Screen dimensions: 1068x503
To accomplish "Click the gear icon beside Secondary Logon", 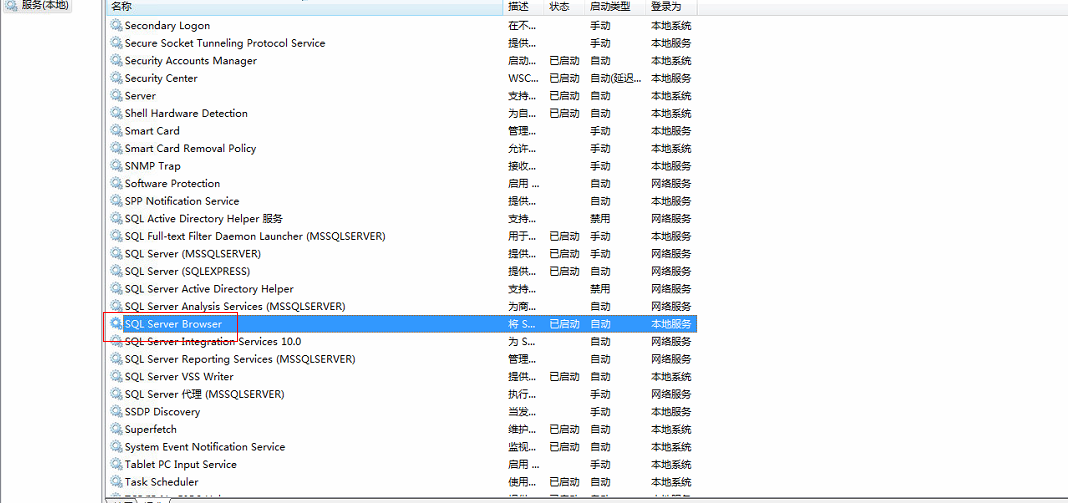I will pyautogui.click(x=116, y=25).
